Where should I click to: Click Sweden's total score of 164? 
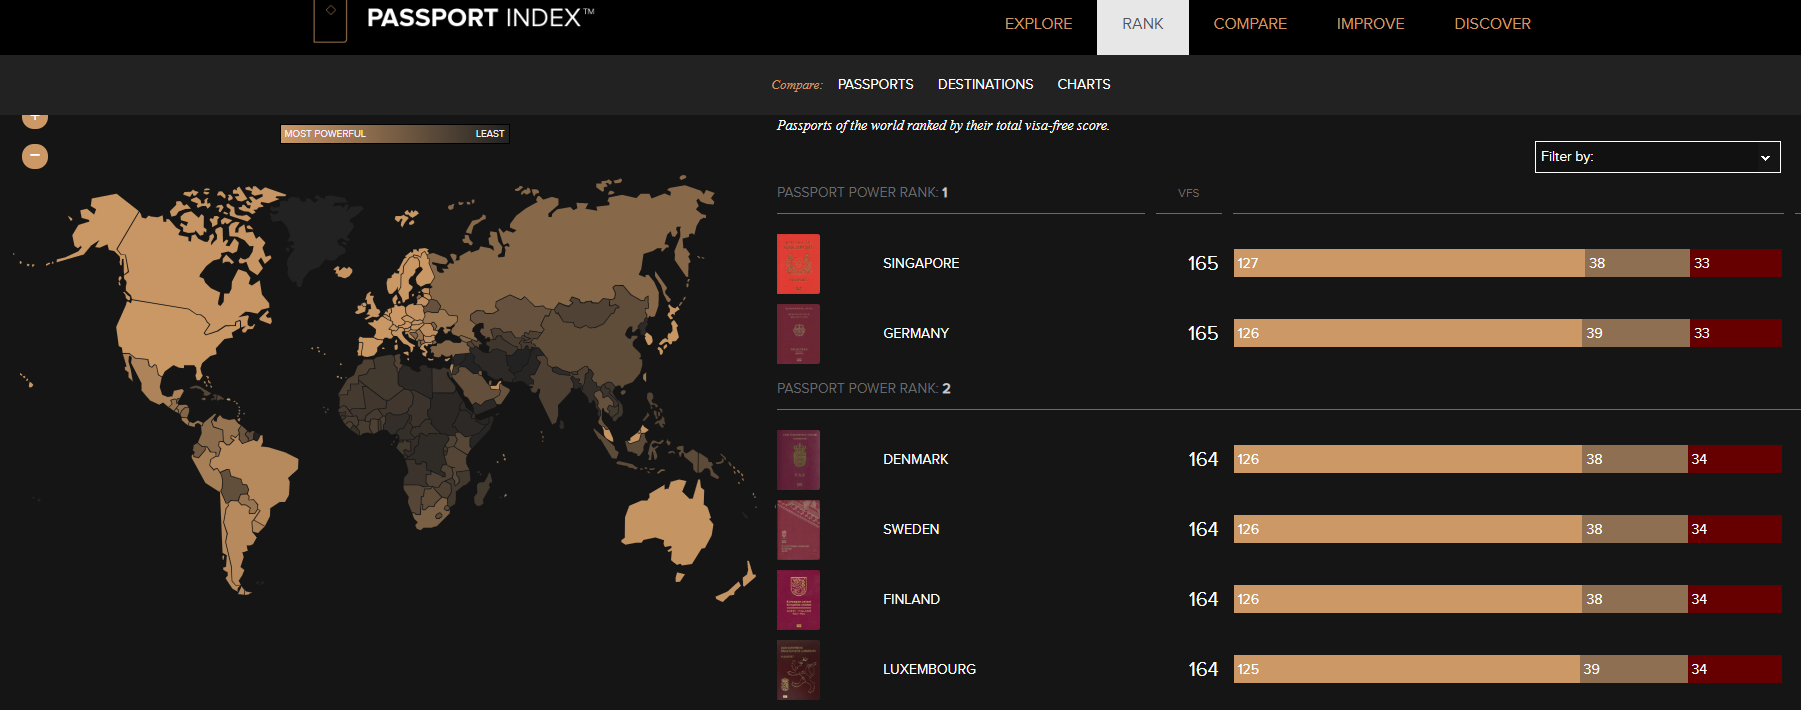coord(1203,529)
